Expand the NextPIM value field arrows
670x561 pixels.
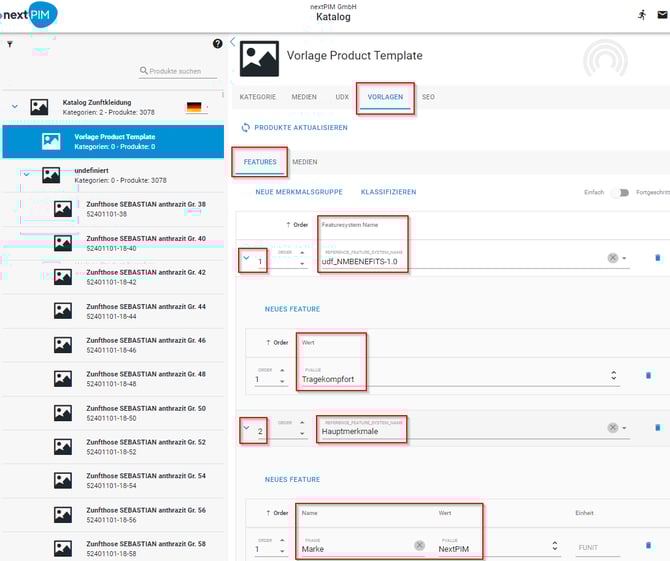555,545
